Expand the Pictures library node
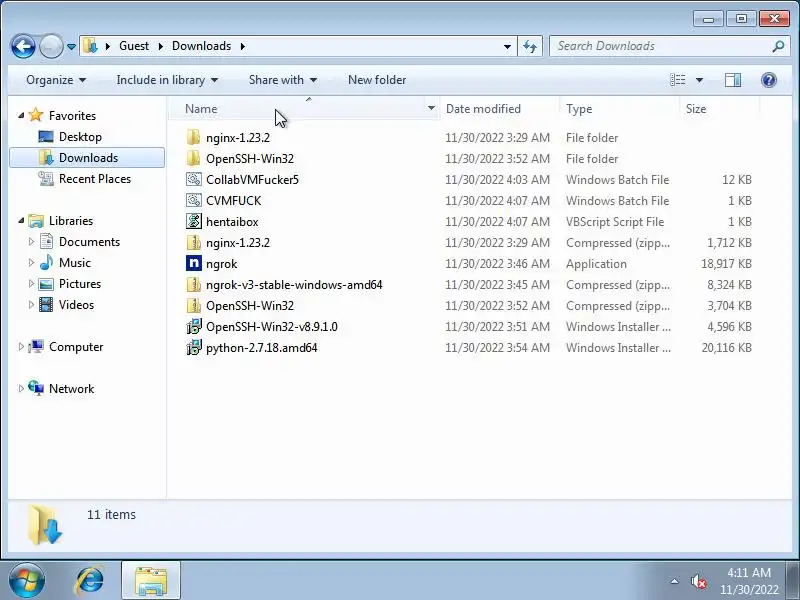 tap(31, 283)
